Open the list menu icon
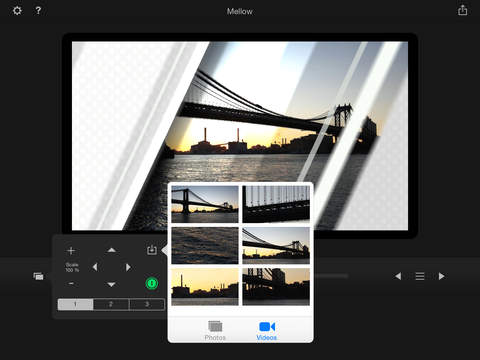This screenshot has width=480, height=360. [420, 276]
